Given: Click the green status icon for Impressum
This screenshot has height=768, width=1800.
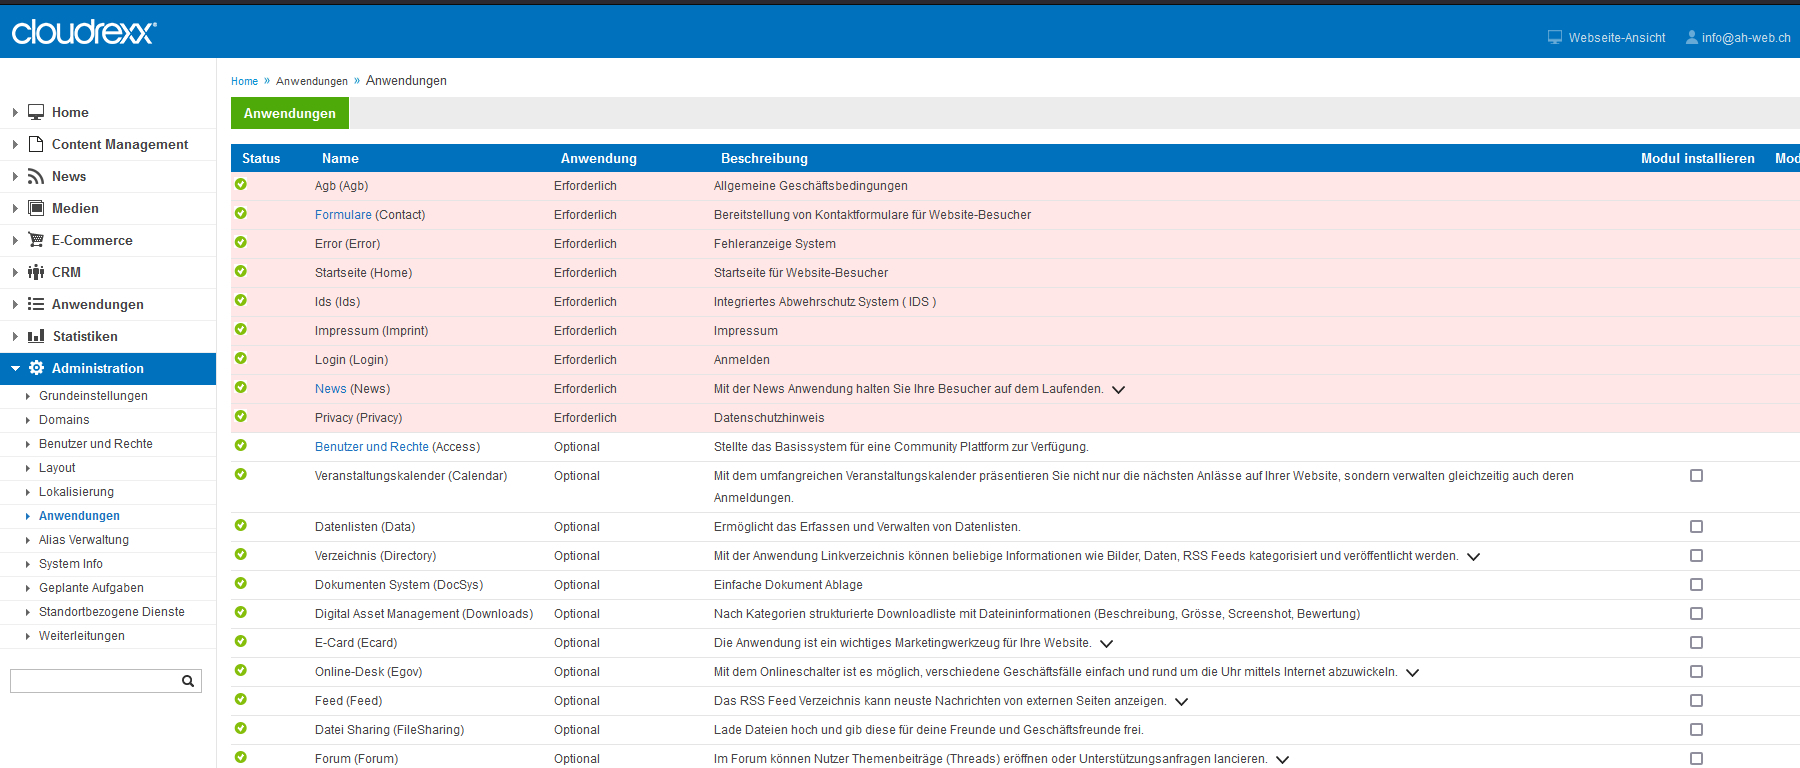Looking at the screenshot, I should click(x=241, y=329).
